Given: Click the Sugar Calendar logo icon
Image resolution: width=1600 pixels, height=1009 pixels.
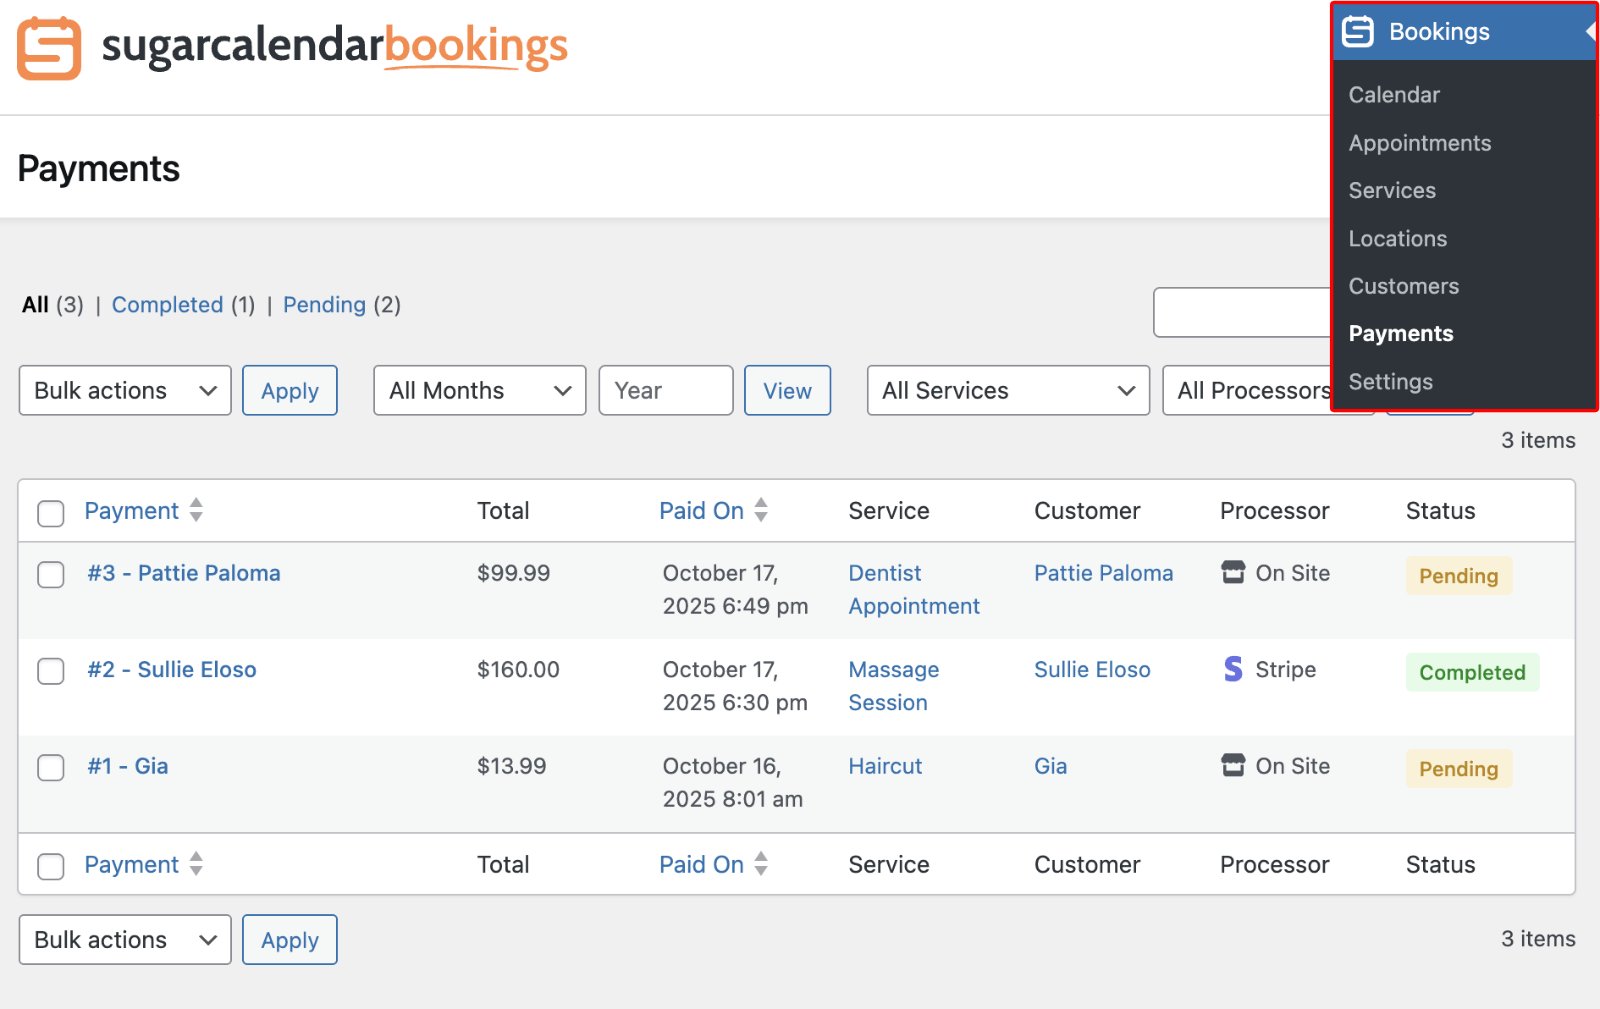Looking at the screenshot, I should 49,48.
